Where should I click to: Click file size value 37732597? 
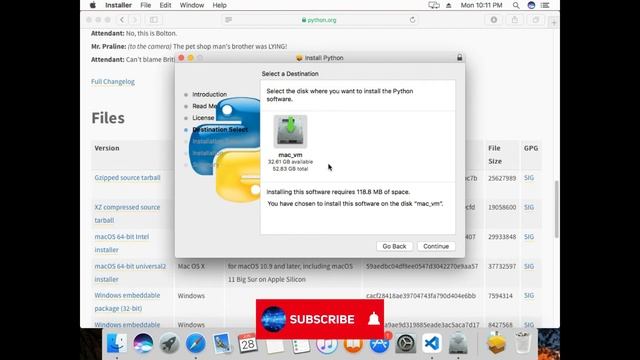(502, 267)
